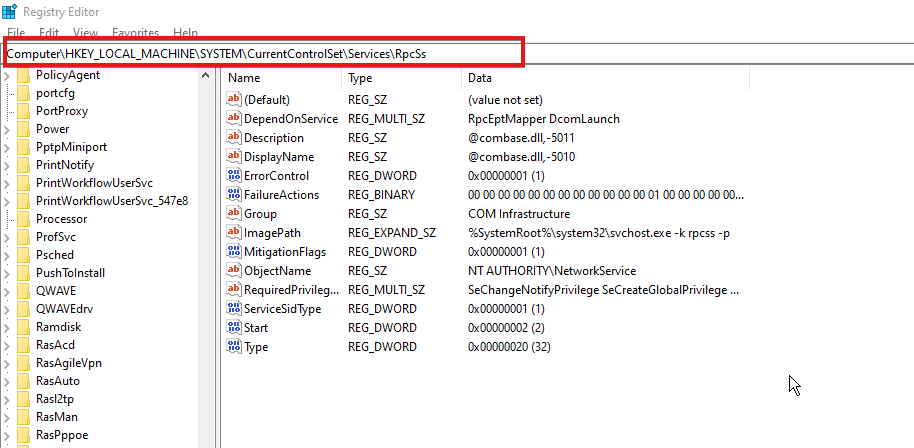Click the PptpMiniport folder icon
Viewport: 914px width, 448px height.
tap(23, 147)
